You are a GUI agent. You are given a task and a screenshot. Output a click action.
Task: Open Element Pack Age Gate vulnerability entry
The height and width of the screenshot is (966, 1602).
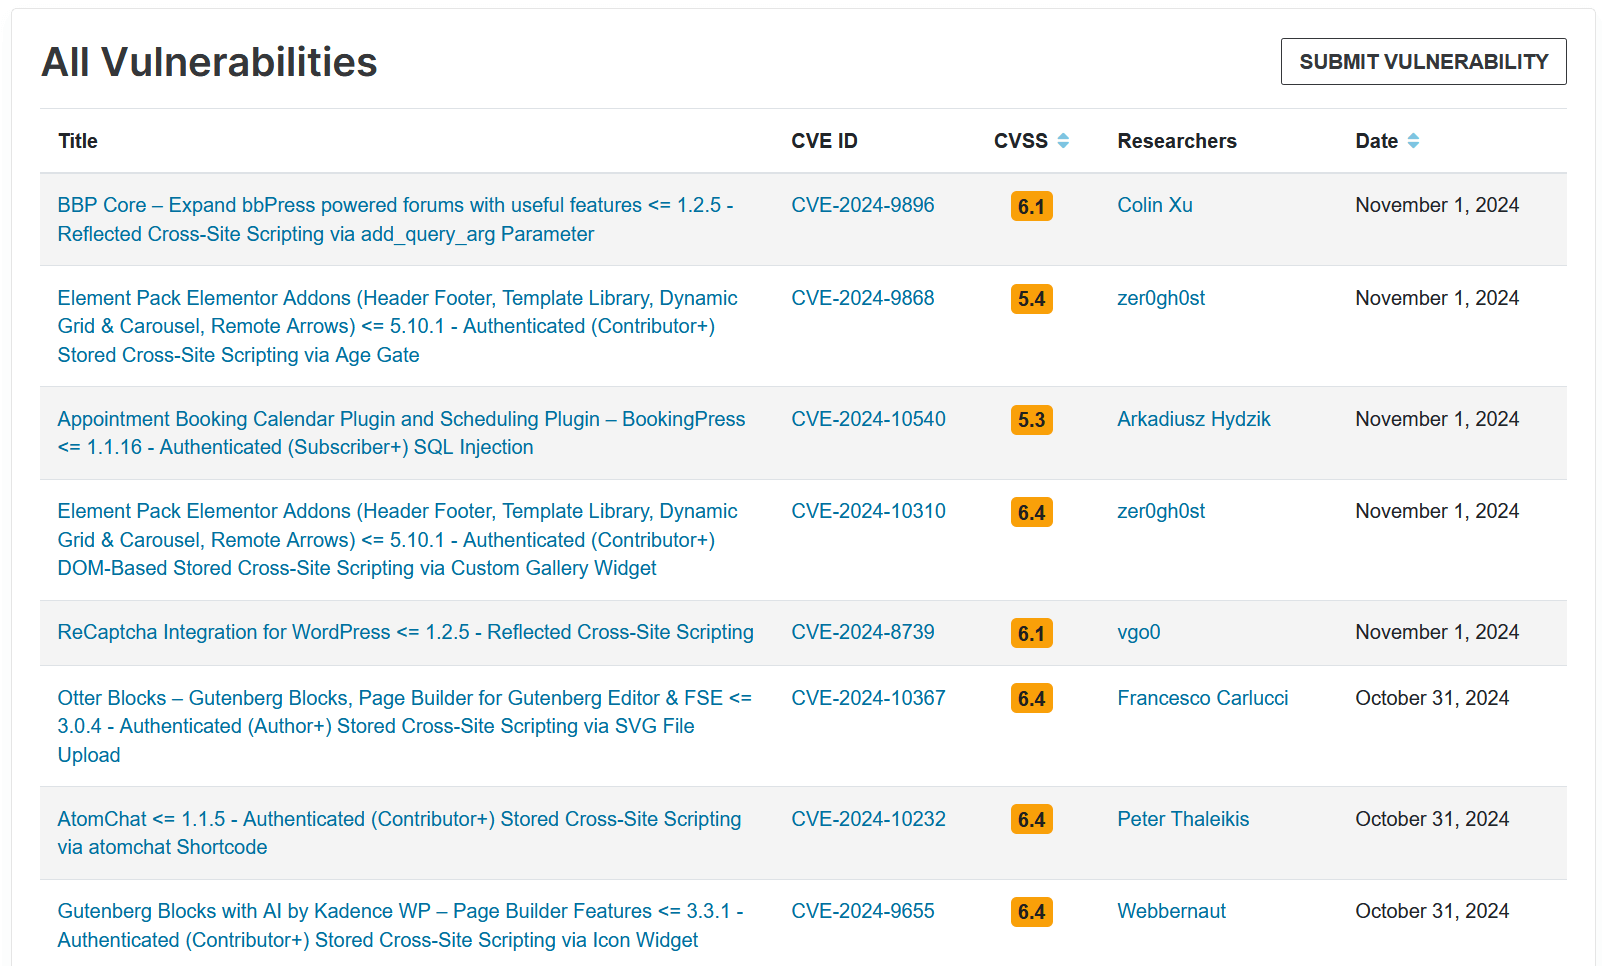click(x=397, y=326)
